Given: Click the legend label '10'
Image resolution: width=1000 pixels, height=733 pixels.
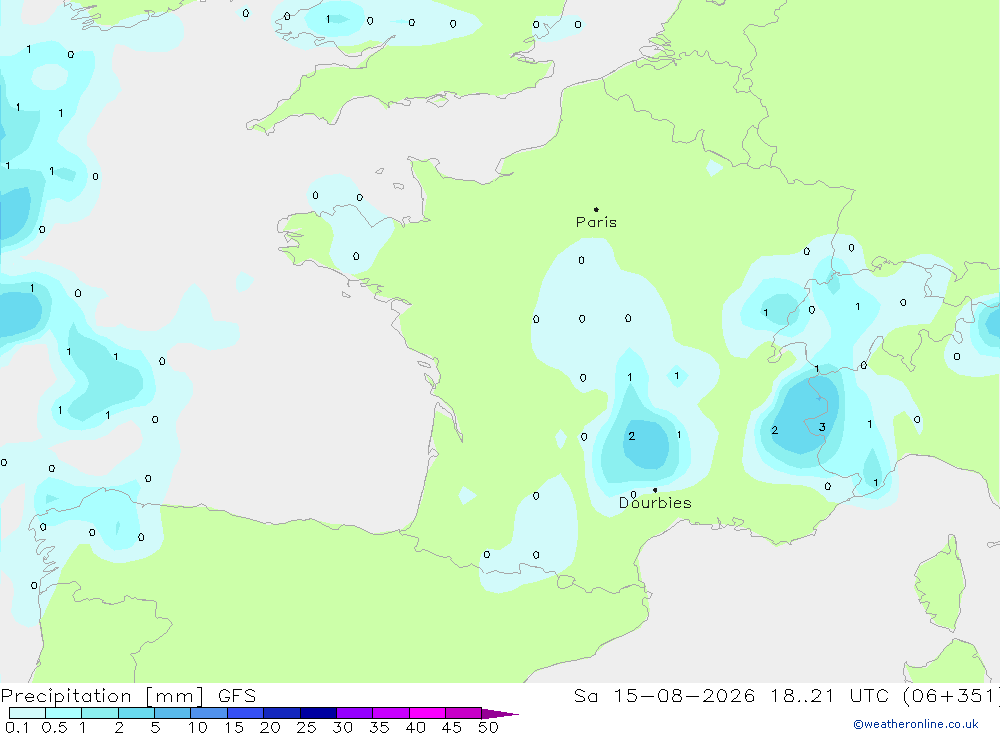Looking at the screenshot, I should click(198, 727).
